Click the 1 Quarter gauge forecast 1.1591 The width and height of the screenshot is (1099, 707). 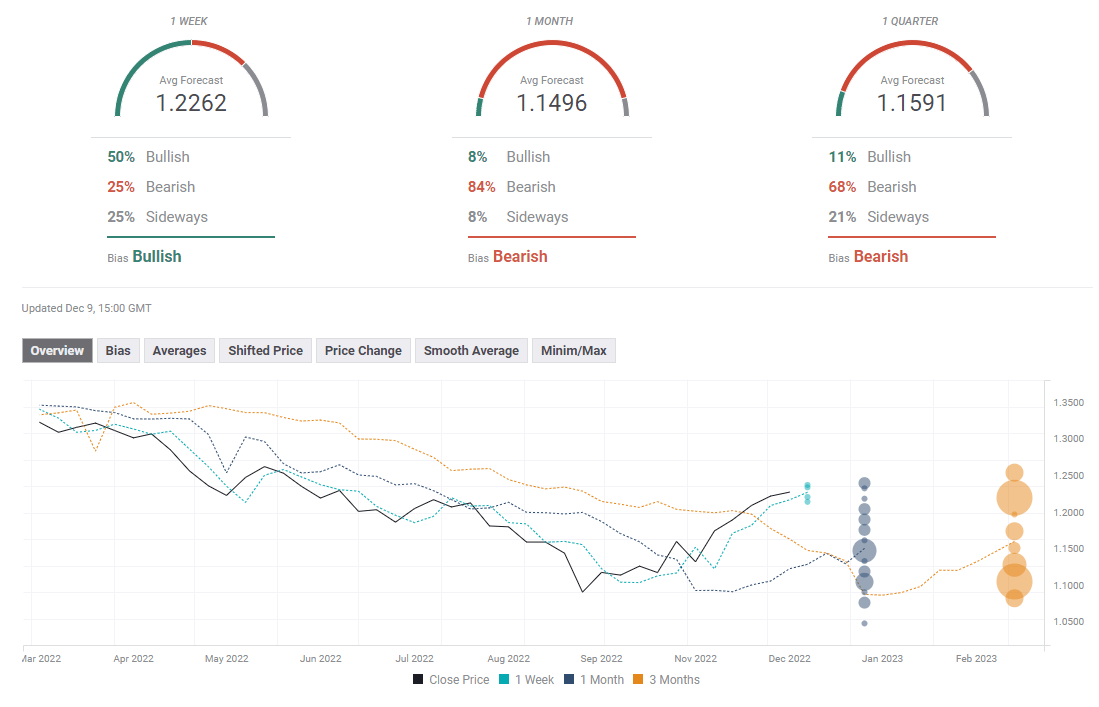point(911,103)
